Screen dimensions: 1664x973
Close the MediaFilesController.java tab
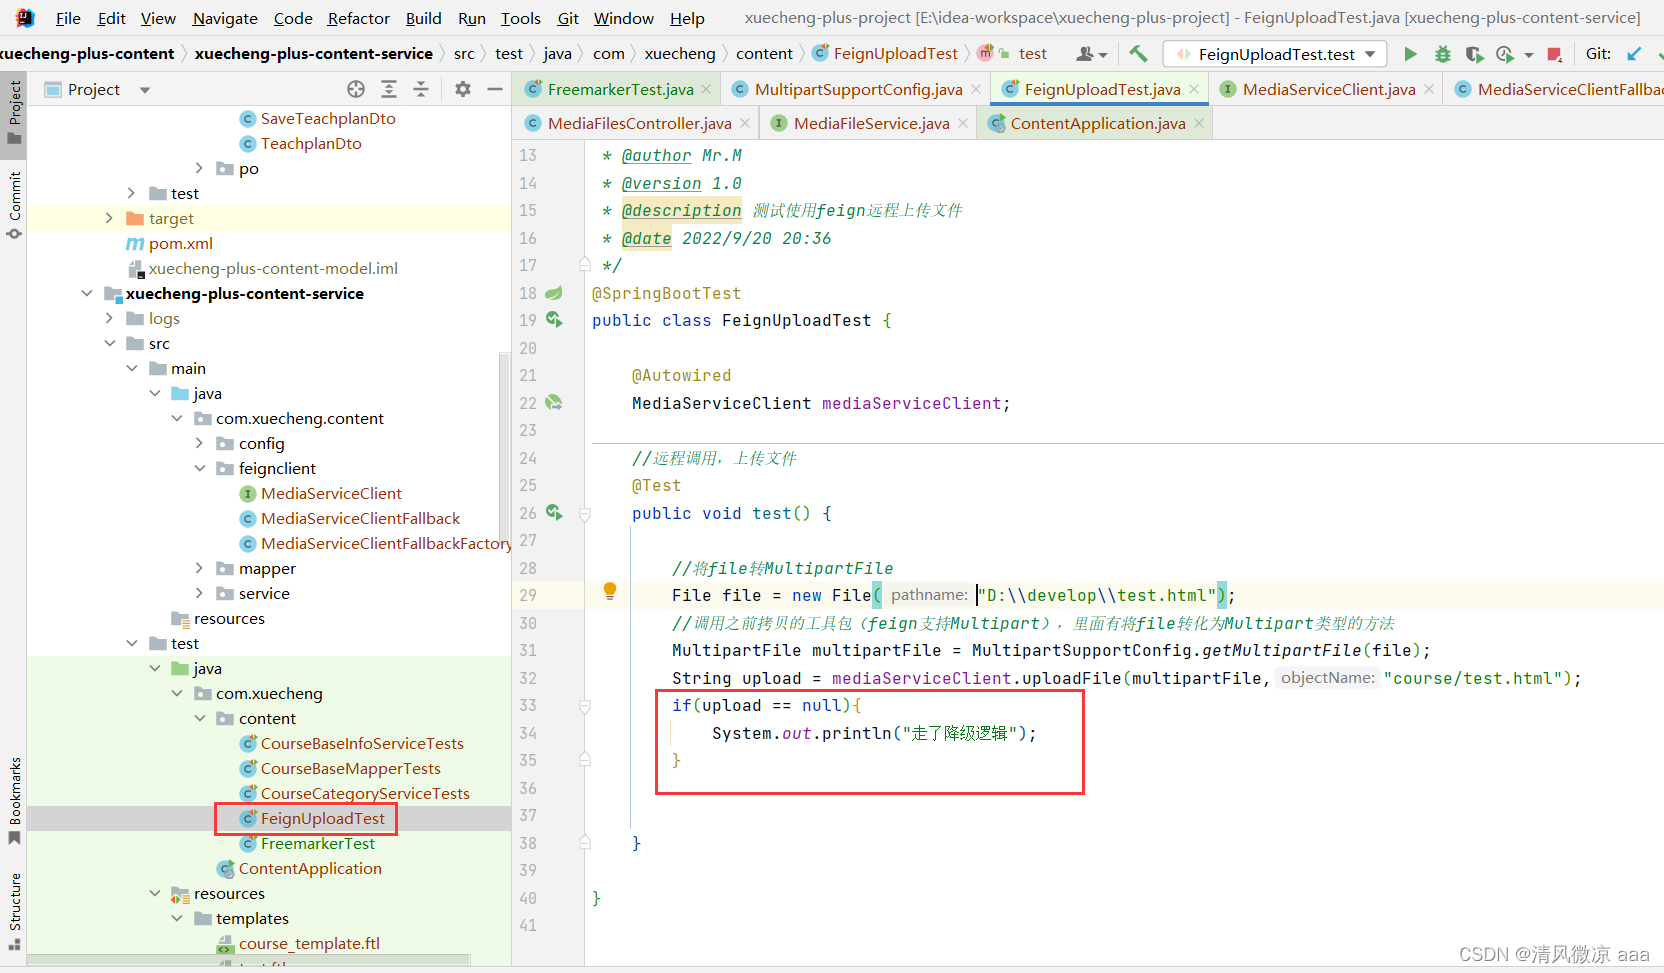pyautogui.click(x=745, y=123)
